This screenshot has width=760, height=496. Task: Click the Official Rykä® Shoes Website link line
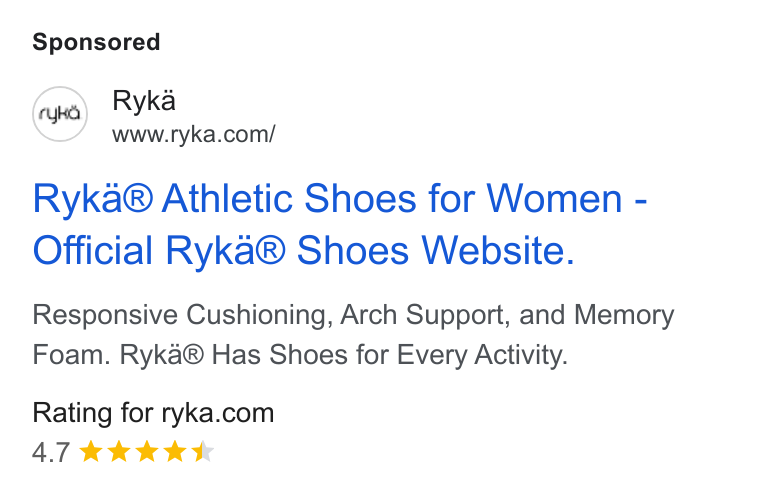(x=304, y=251)
